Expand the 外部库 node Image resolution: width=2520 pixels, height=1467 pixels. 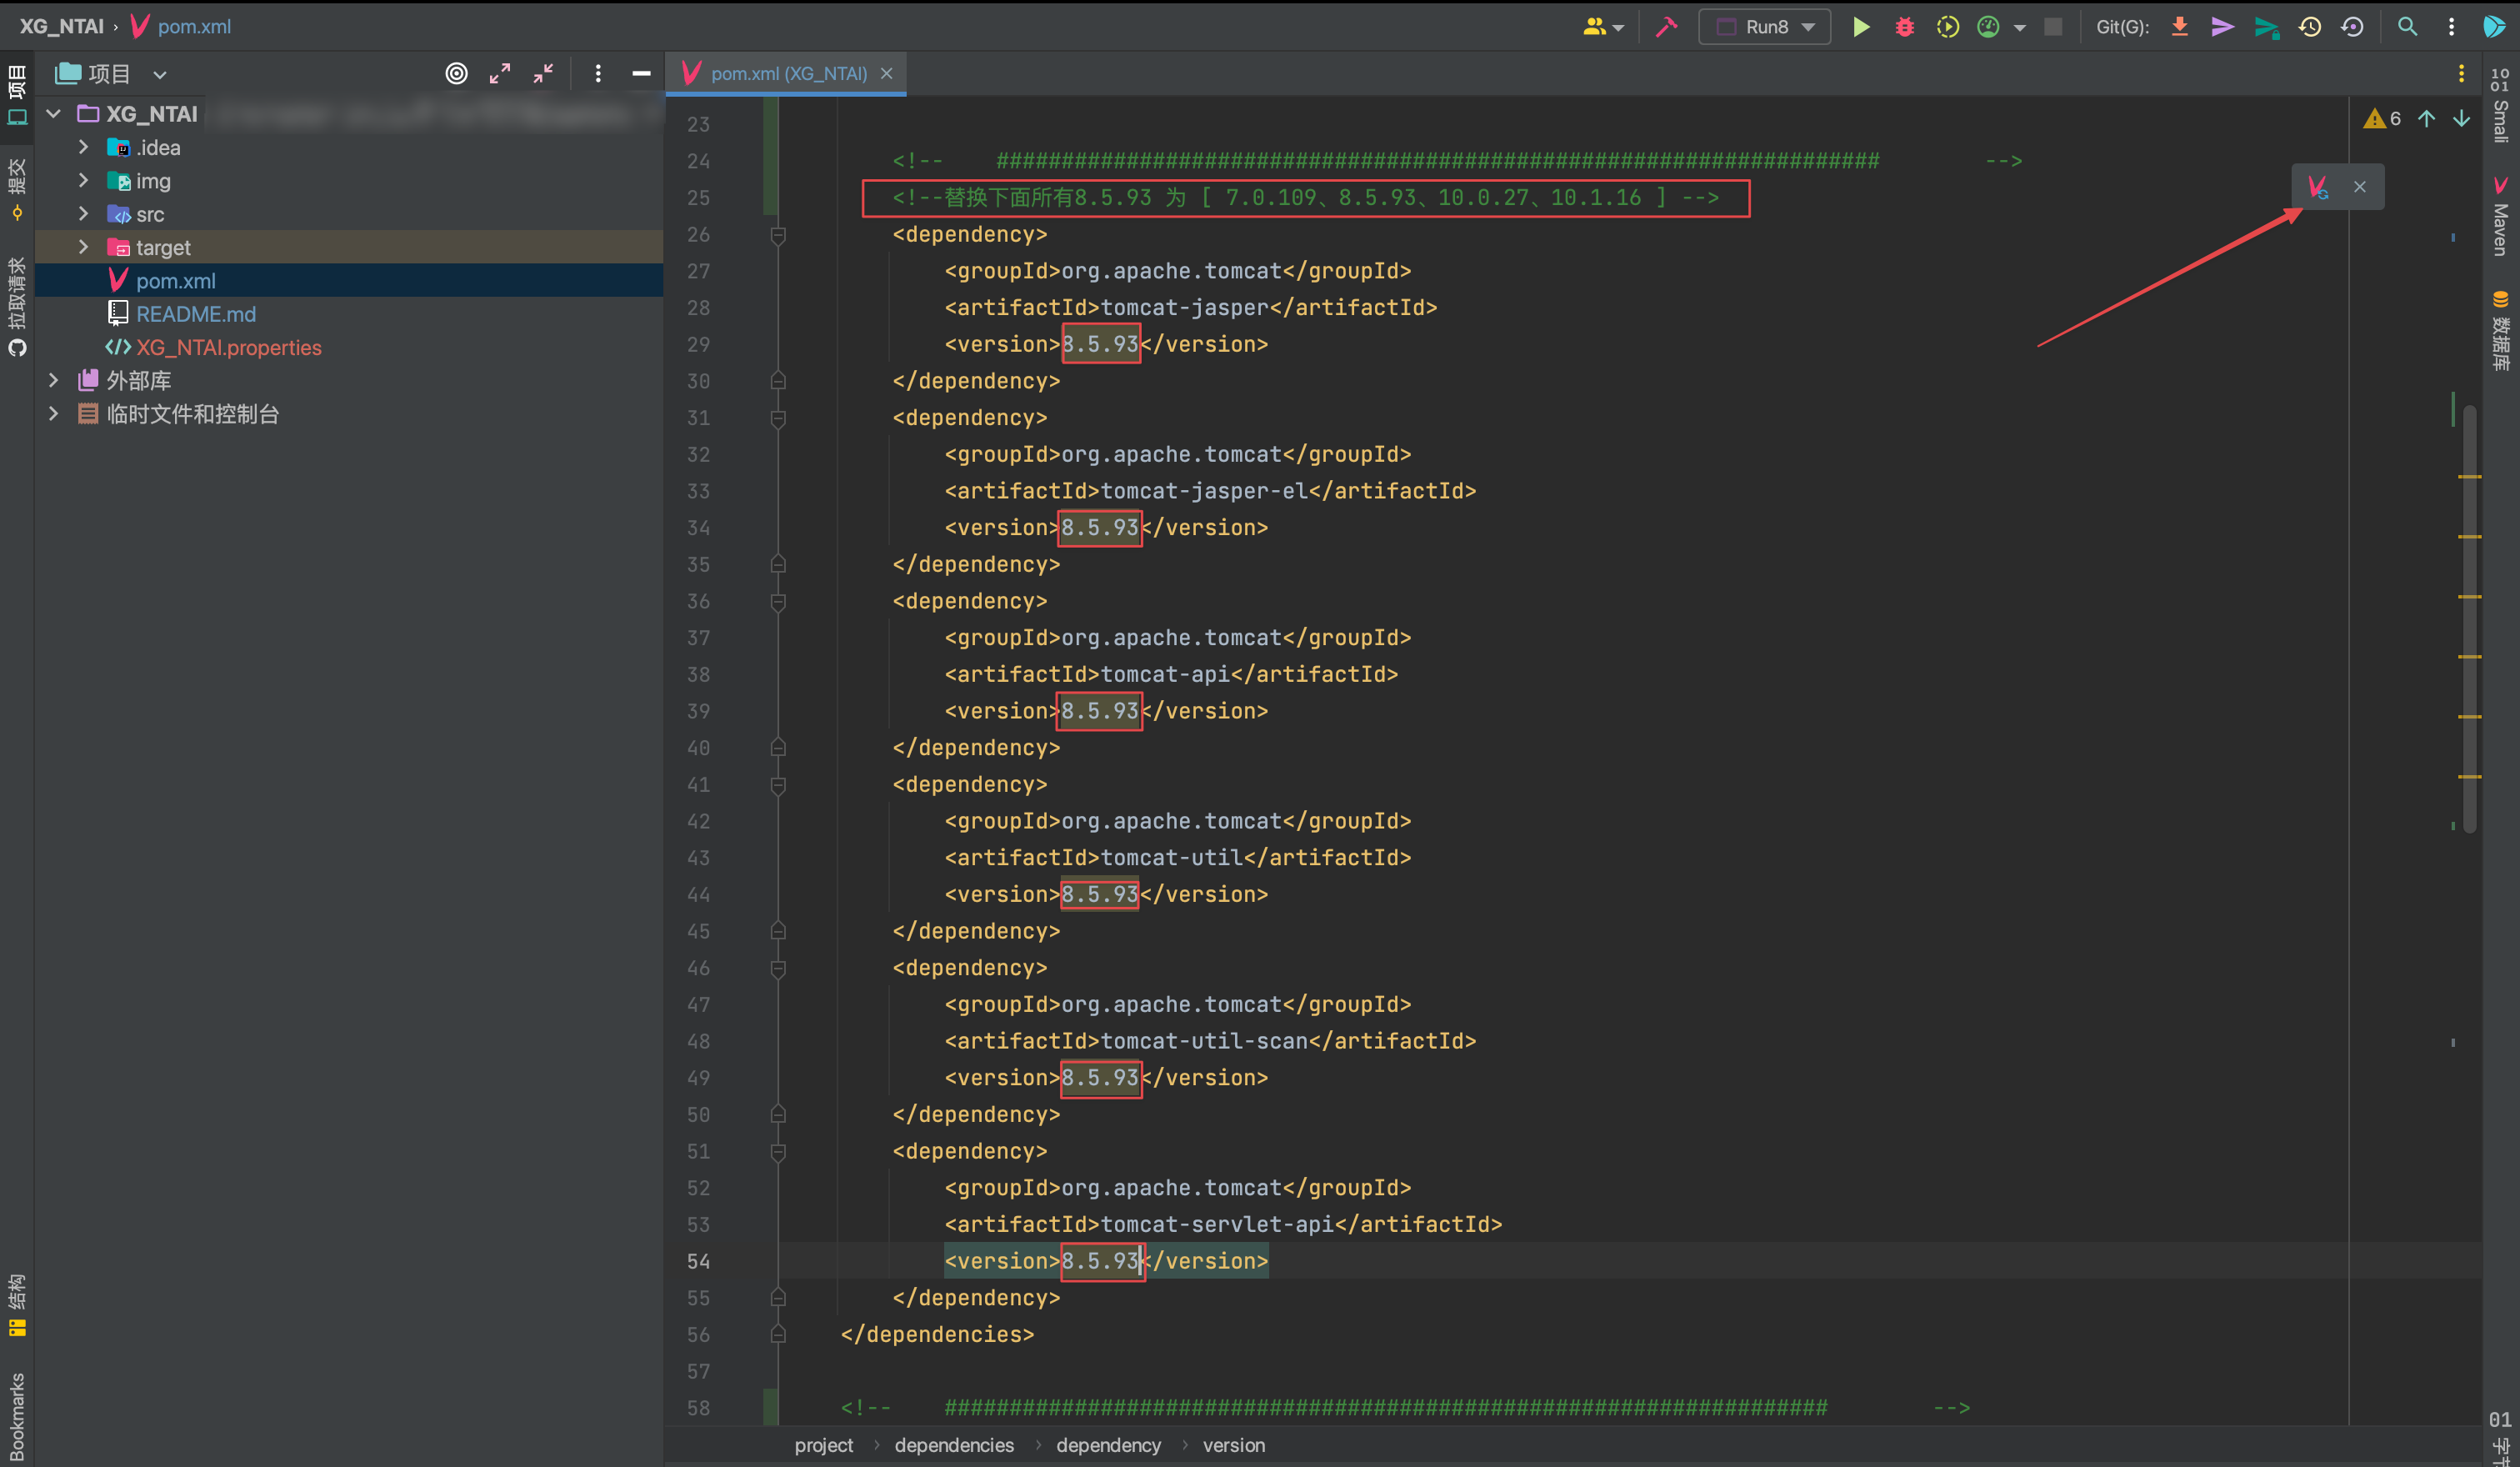pos(54,380)
